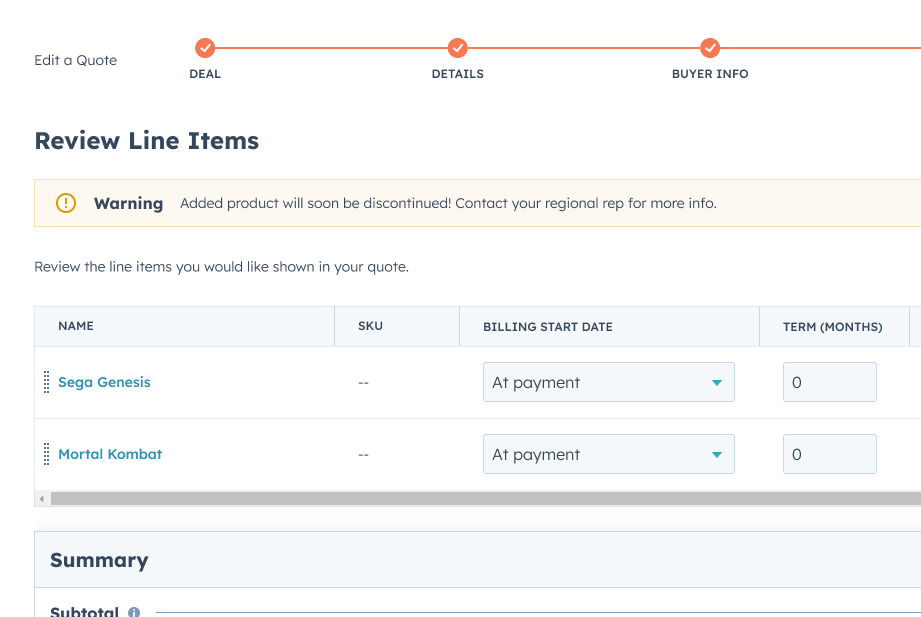Click the left scroll arrow of table
Image resolution: width=921 pixels, height=617 pixels.
[x=41, y=498]
